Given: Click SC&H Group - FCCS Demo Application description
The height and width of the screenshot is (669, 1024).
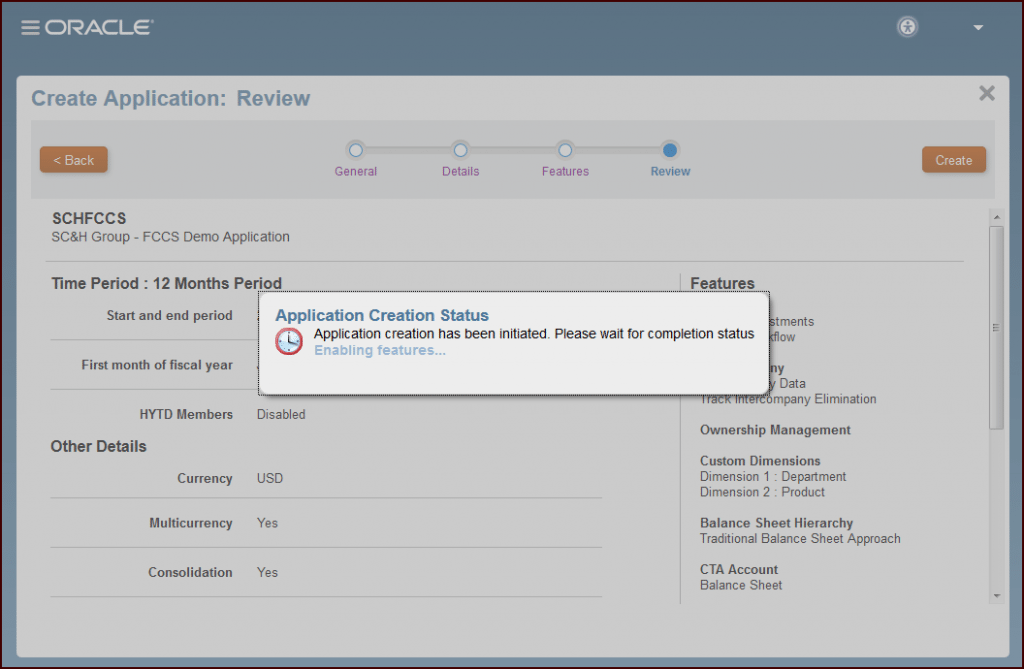Looking at the screenshot, I should click(170, 237).
